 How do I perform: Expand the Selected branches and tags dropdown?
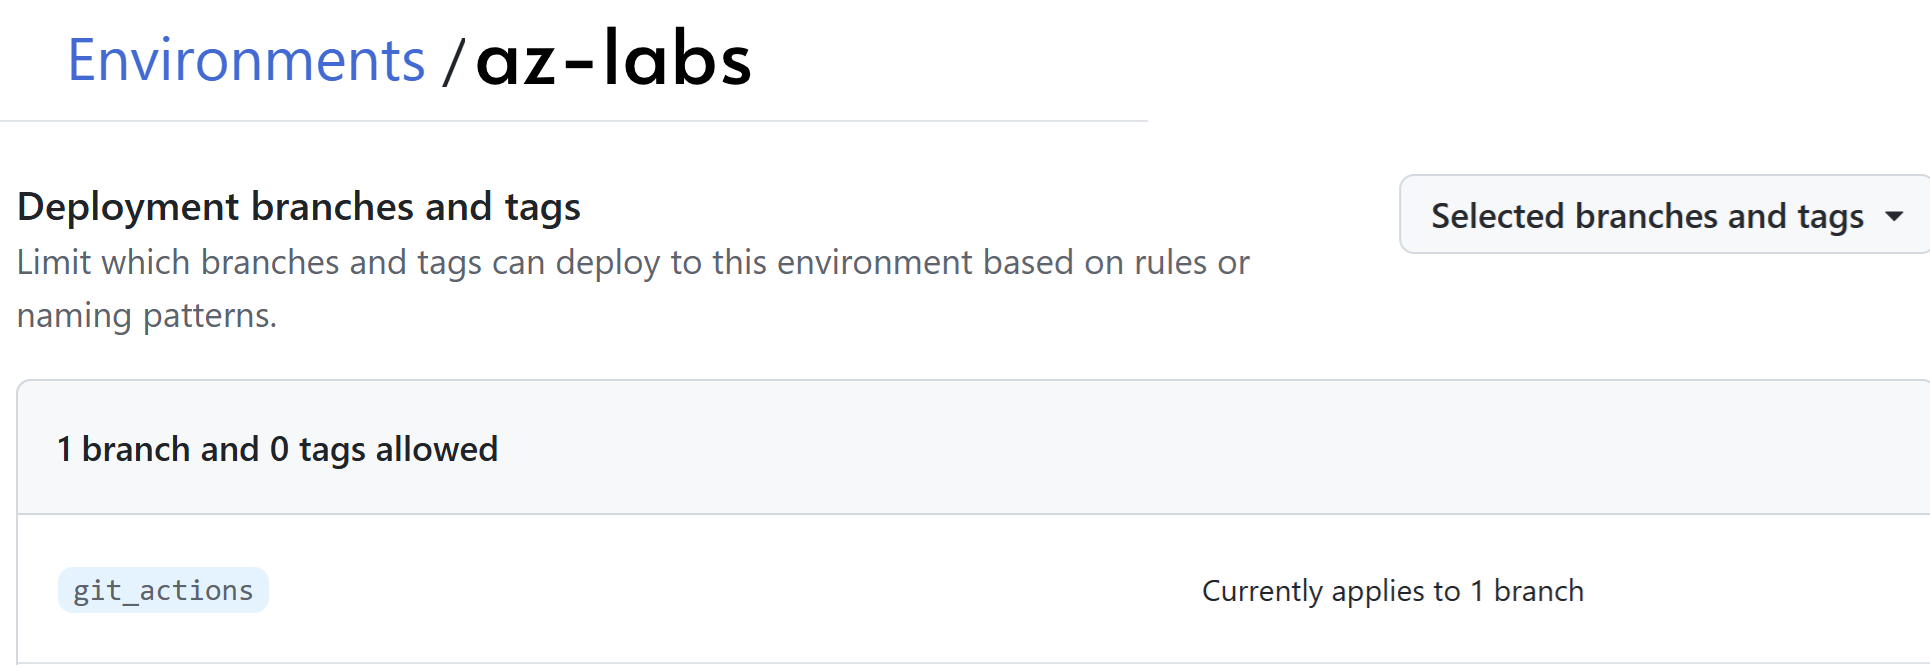(1664, 215)
